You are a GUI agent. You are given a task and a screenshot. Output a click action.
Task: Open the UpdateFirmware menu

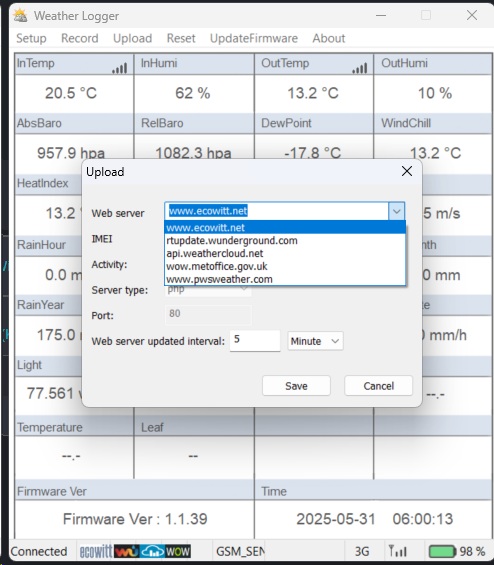pyautogui.click(x=254, y=38)
